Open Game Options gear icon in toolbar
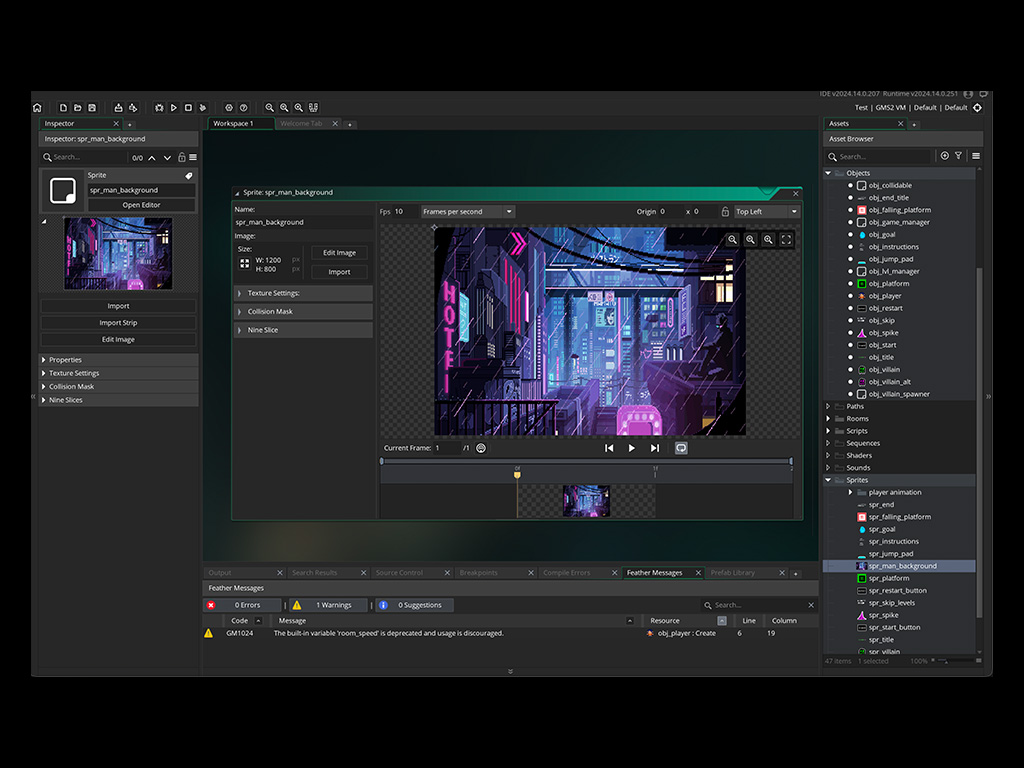This screenshot has width=1024, height=768. click(229, 107)
